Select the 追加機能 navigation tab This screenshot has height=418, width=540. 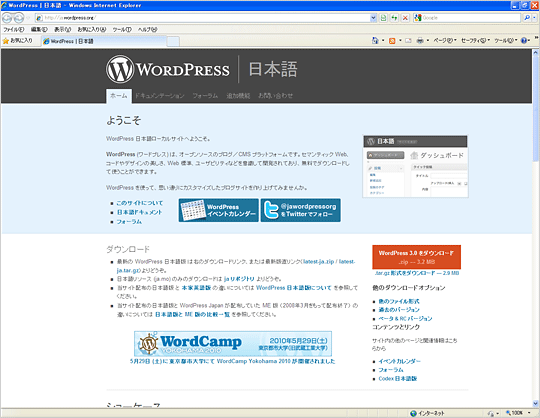238,96
